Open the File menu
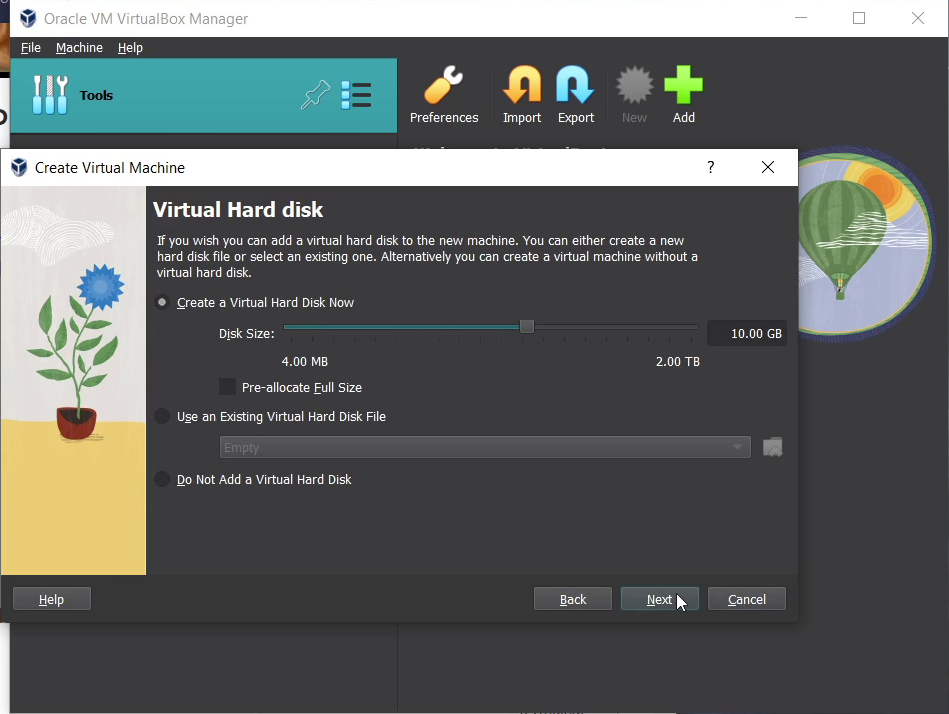This screenshot has width=949, height=714. [x=31, y=48]
